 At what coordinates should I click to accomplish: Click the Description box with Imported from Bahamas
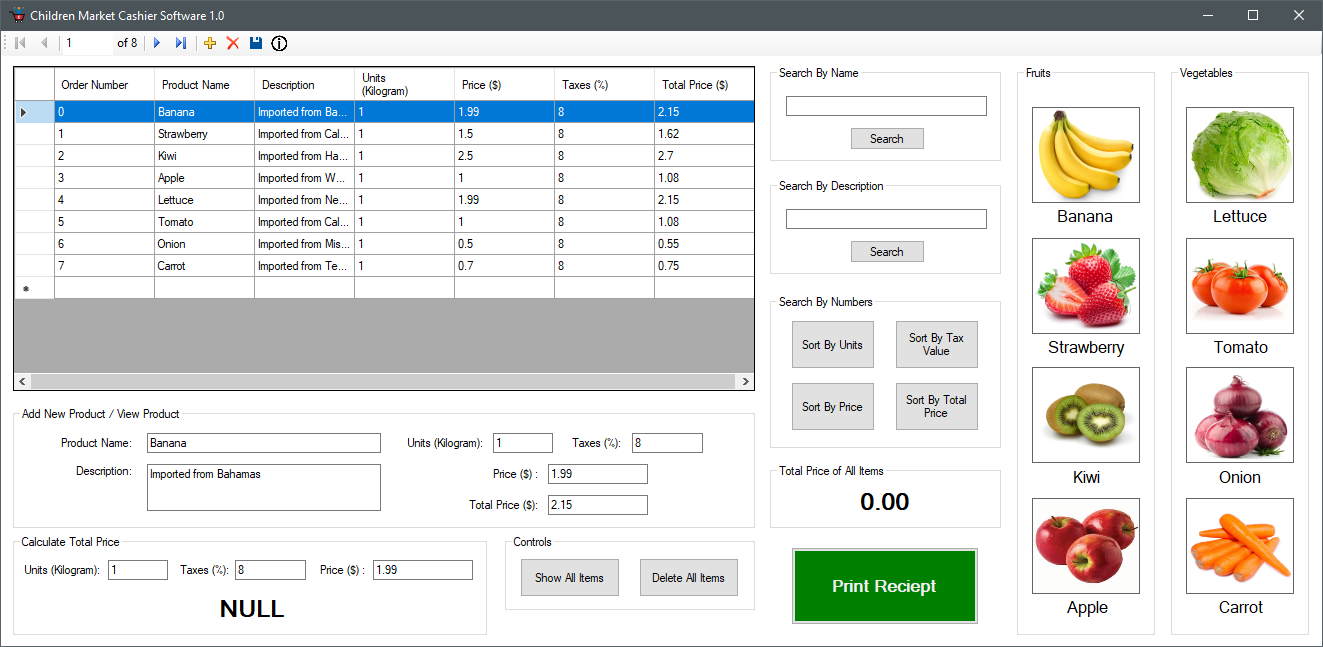point(264,487)
